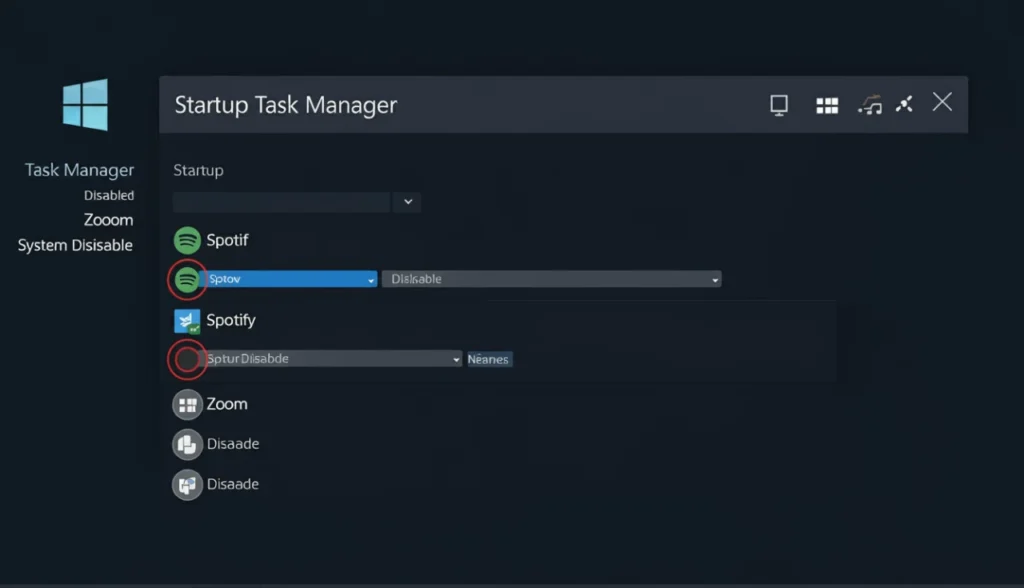Viewport: 1024px width, 588px height.
Task: Click the Spotify icon beside the Sptov dropdown
Action: click(x=187, y=280)
